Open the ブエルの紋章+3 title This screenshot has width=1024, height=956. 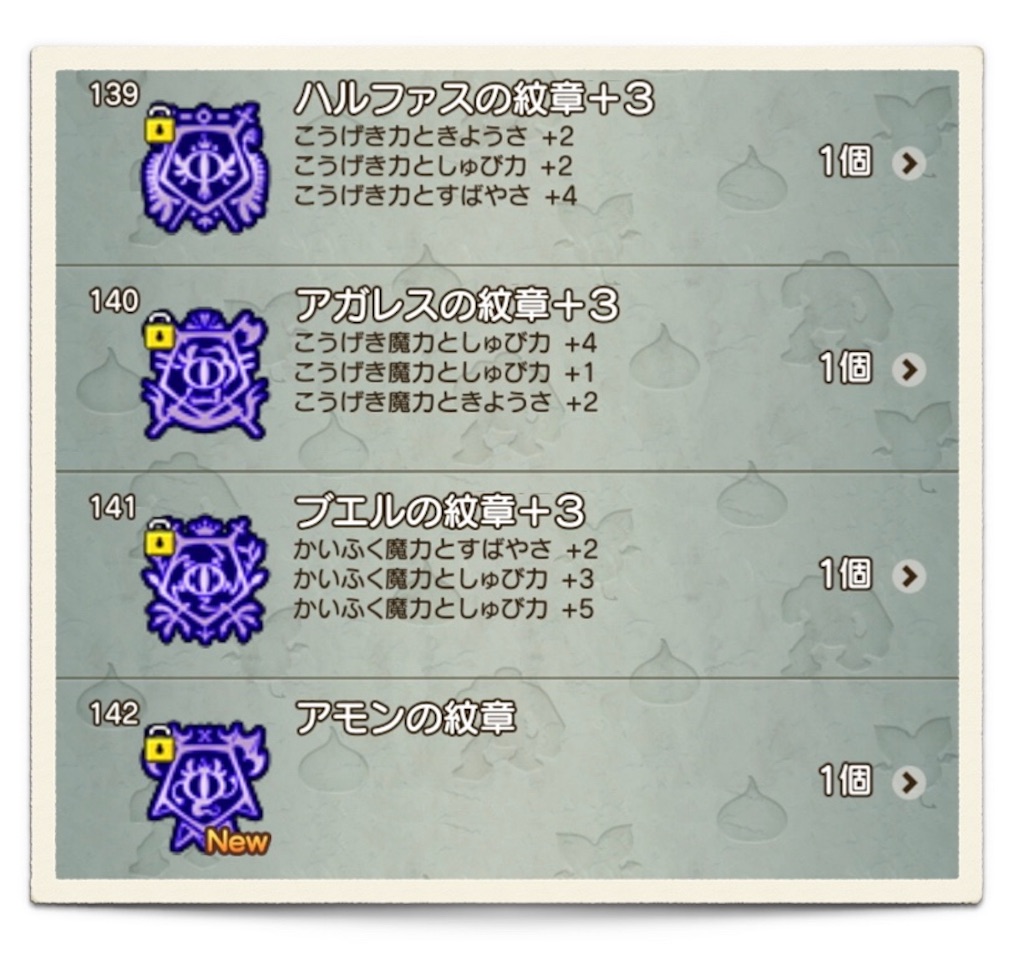click(x=440, y=511)
